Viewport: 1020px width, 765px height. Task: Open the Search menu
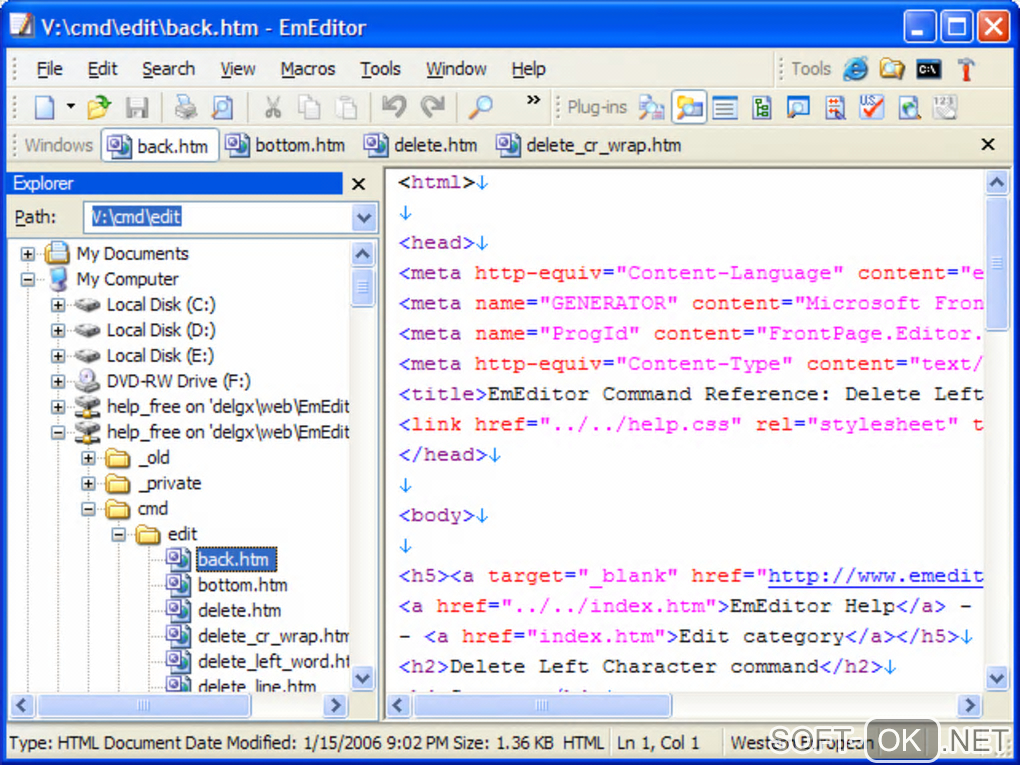(168, 68)
